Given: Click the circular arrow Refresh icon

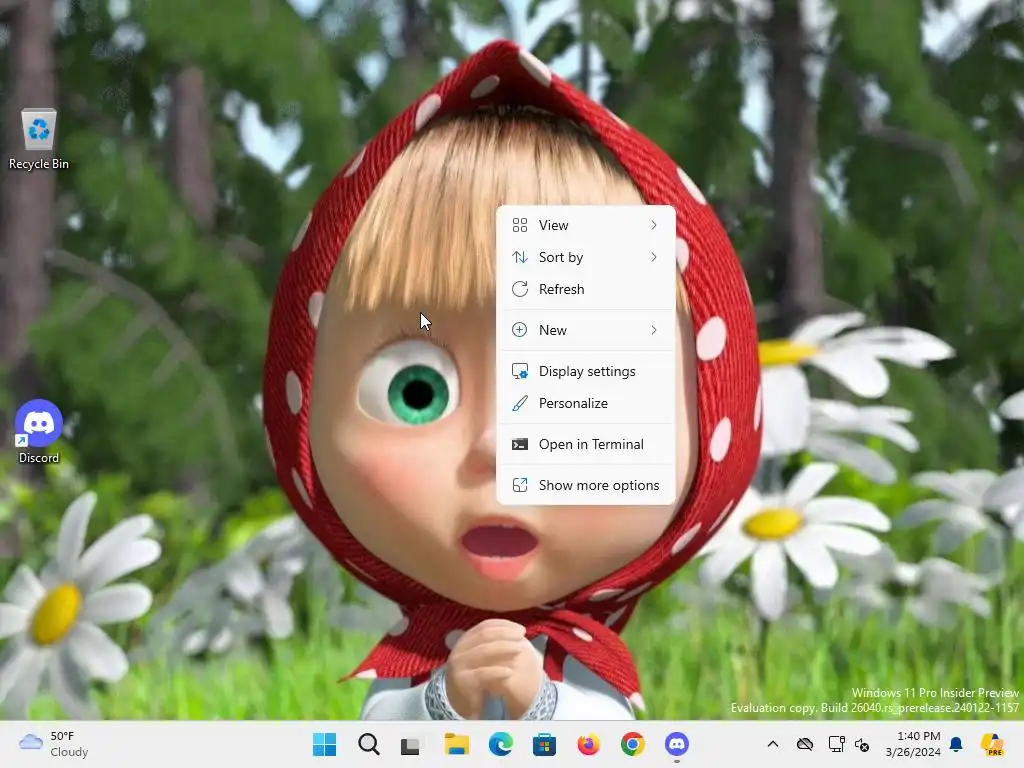Looking at the screenshot, I should coord(520,289).
